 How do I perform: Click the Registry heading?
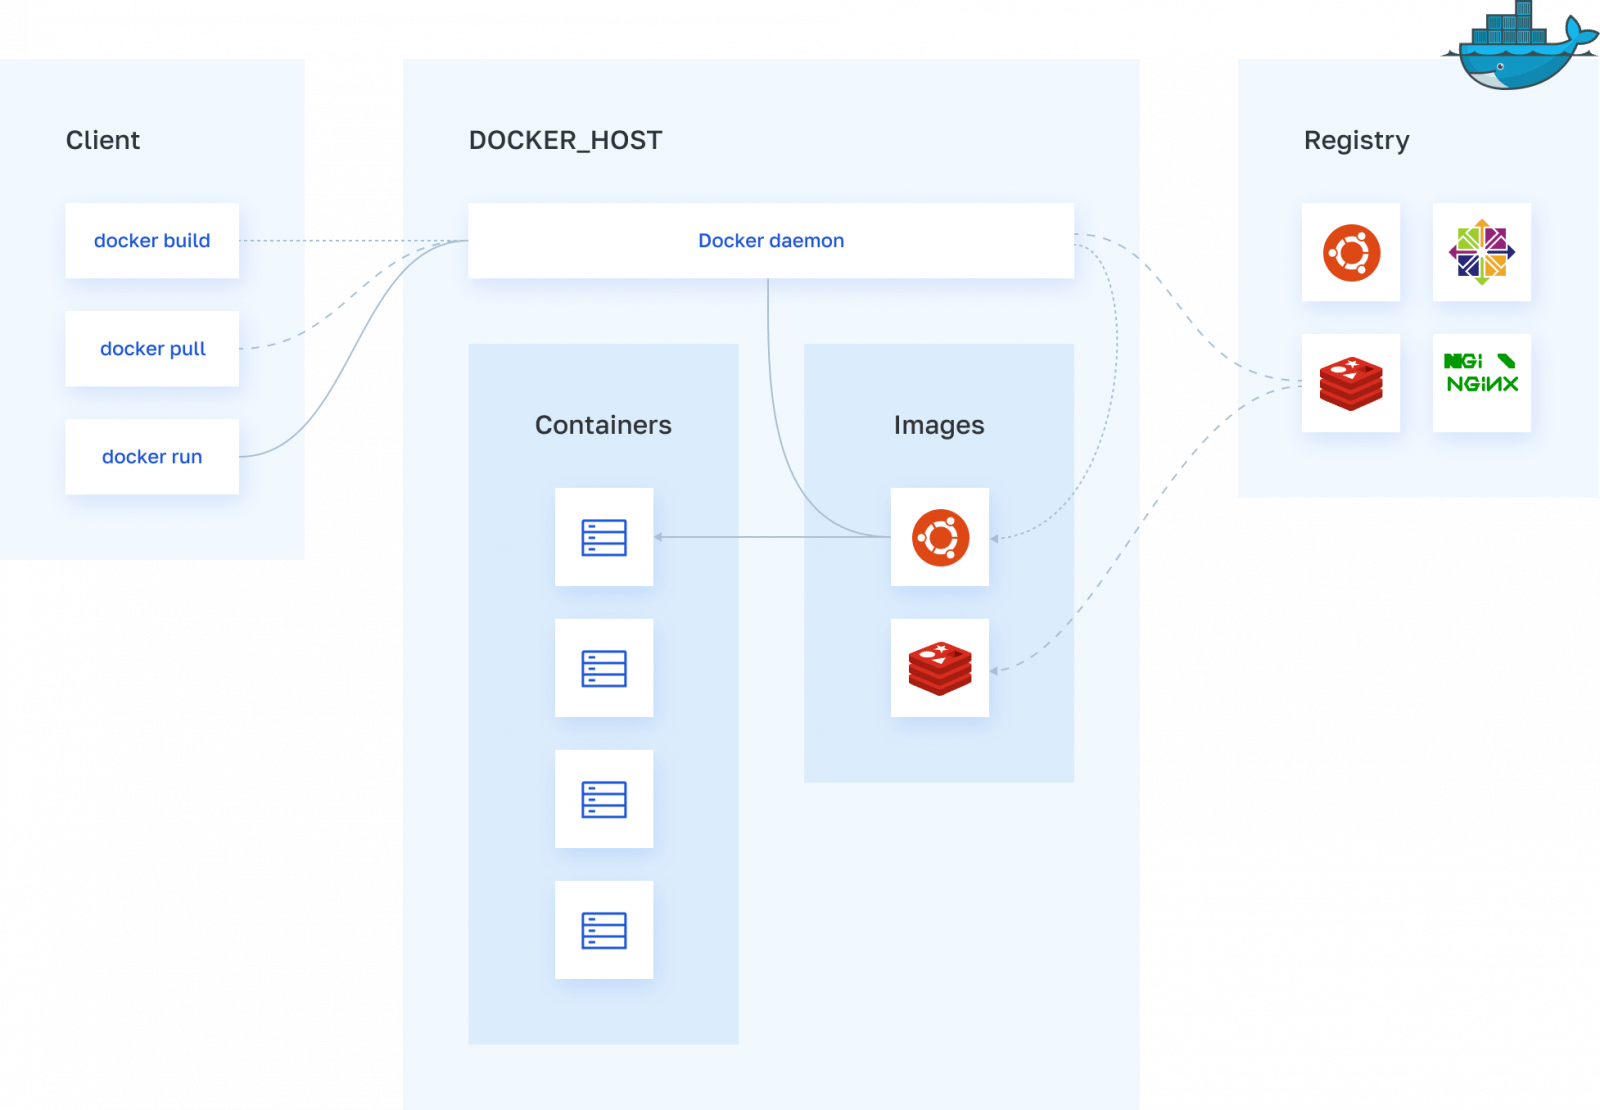point(1357,141)
